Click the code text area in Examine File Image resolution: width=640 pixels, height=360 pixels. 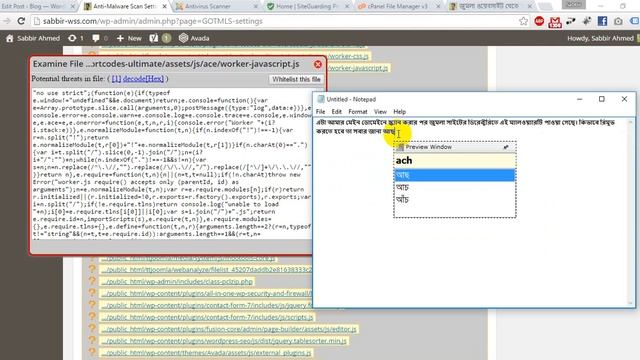pos(172,163)
